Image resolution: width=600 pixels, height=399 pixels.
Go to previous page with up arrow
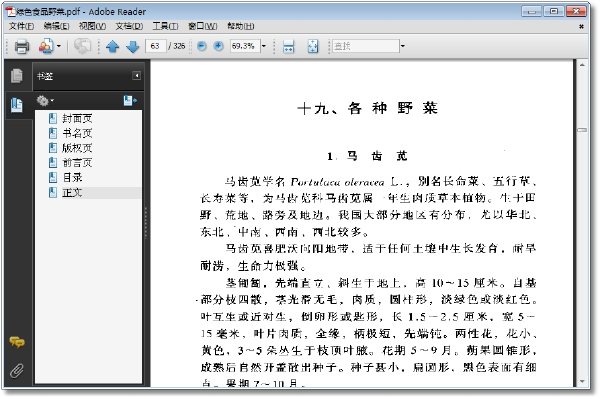112,47
